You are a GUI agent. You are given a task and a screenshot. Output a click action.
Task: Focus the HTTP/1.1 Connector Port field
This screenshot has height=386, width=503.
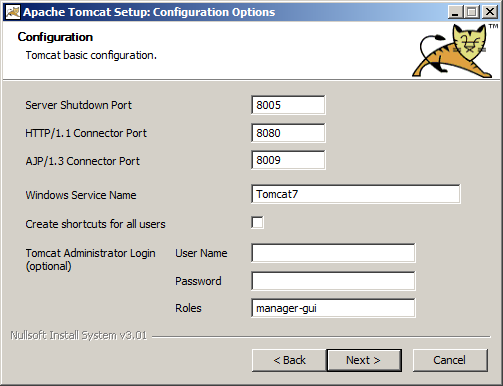(x=288, y=133)
